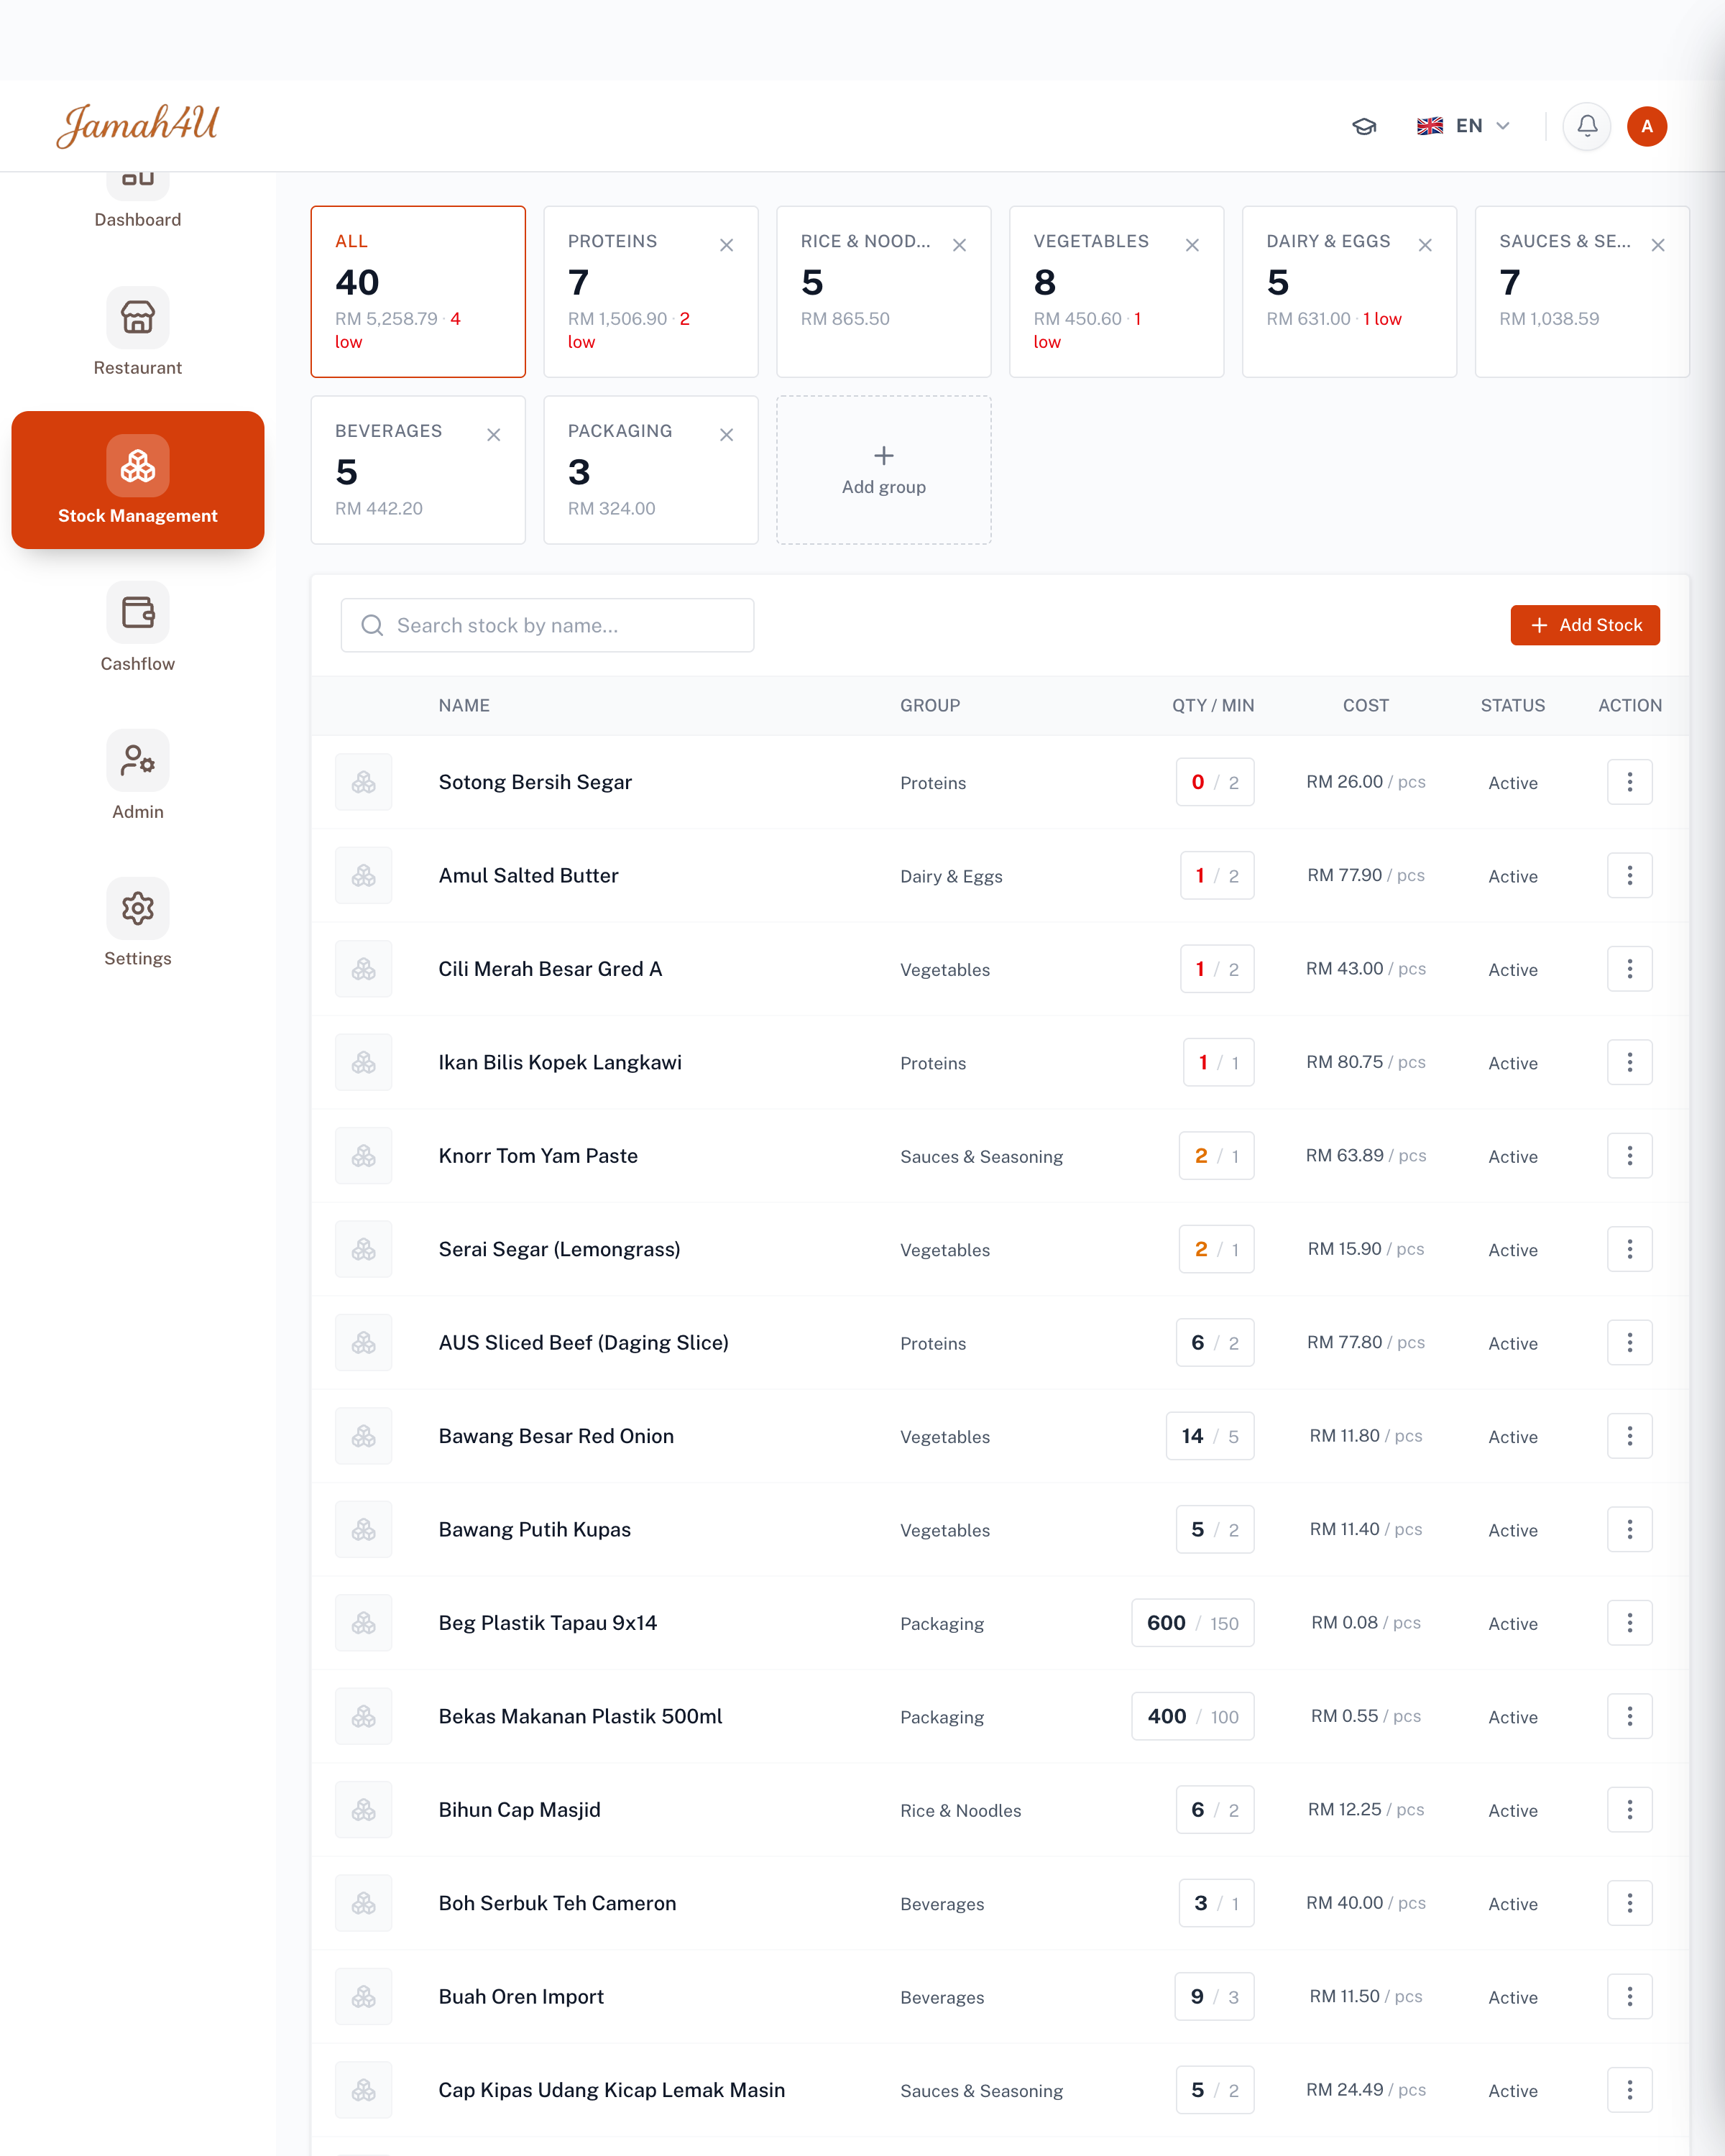Click the quantity box for Ikan Bilis Kopek Langkawi

tap(1218, 1062)
